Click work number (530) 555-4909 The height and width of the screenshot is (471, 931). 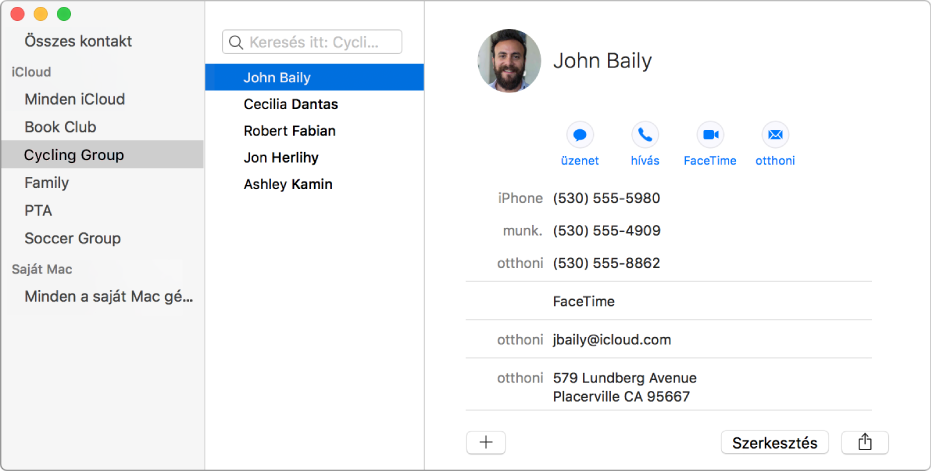606,230
